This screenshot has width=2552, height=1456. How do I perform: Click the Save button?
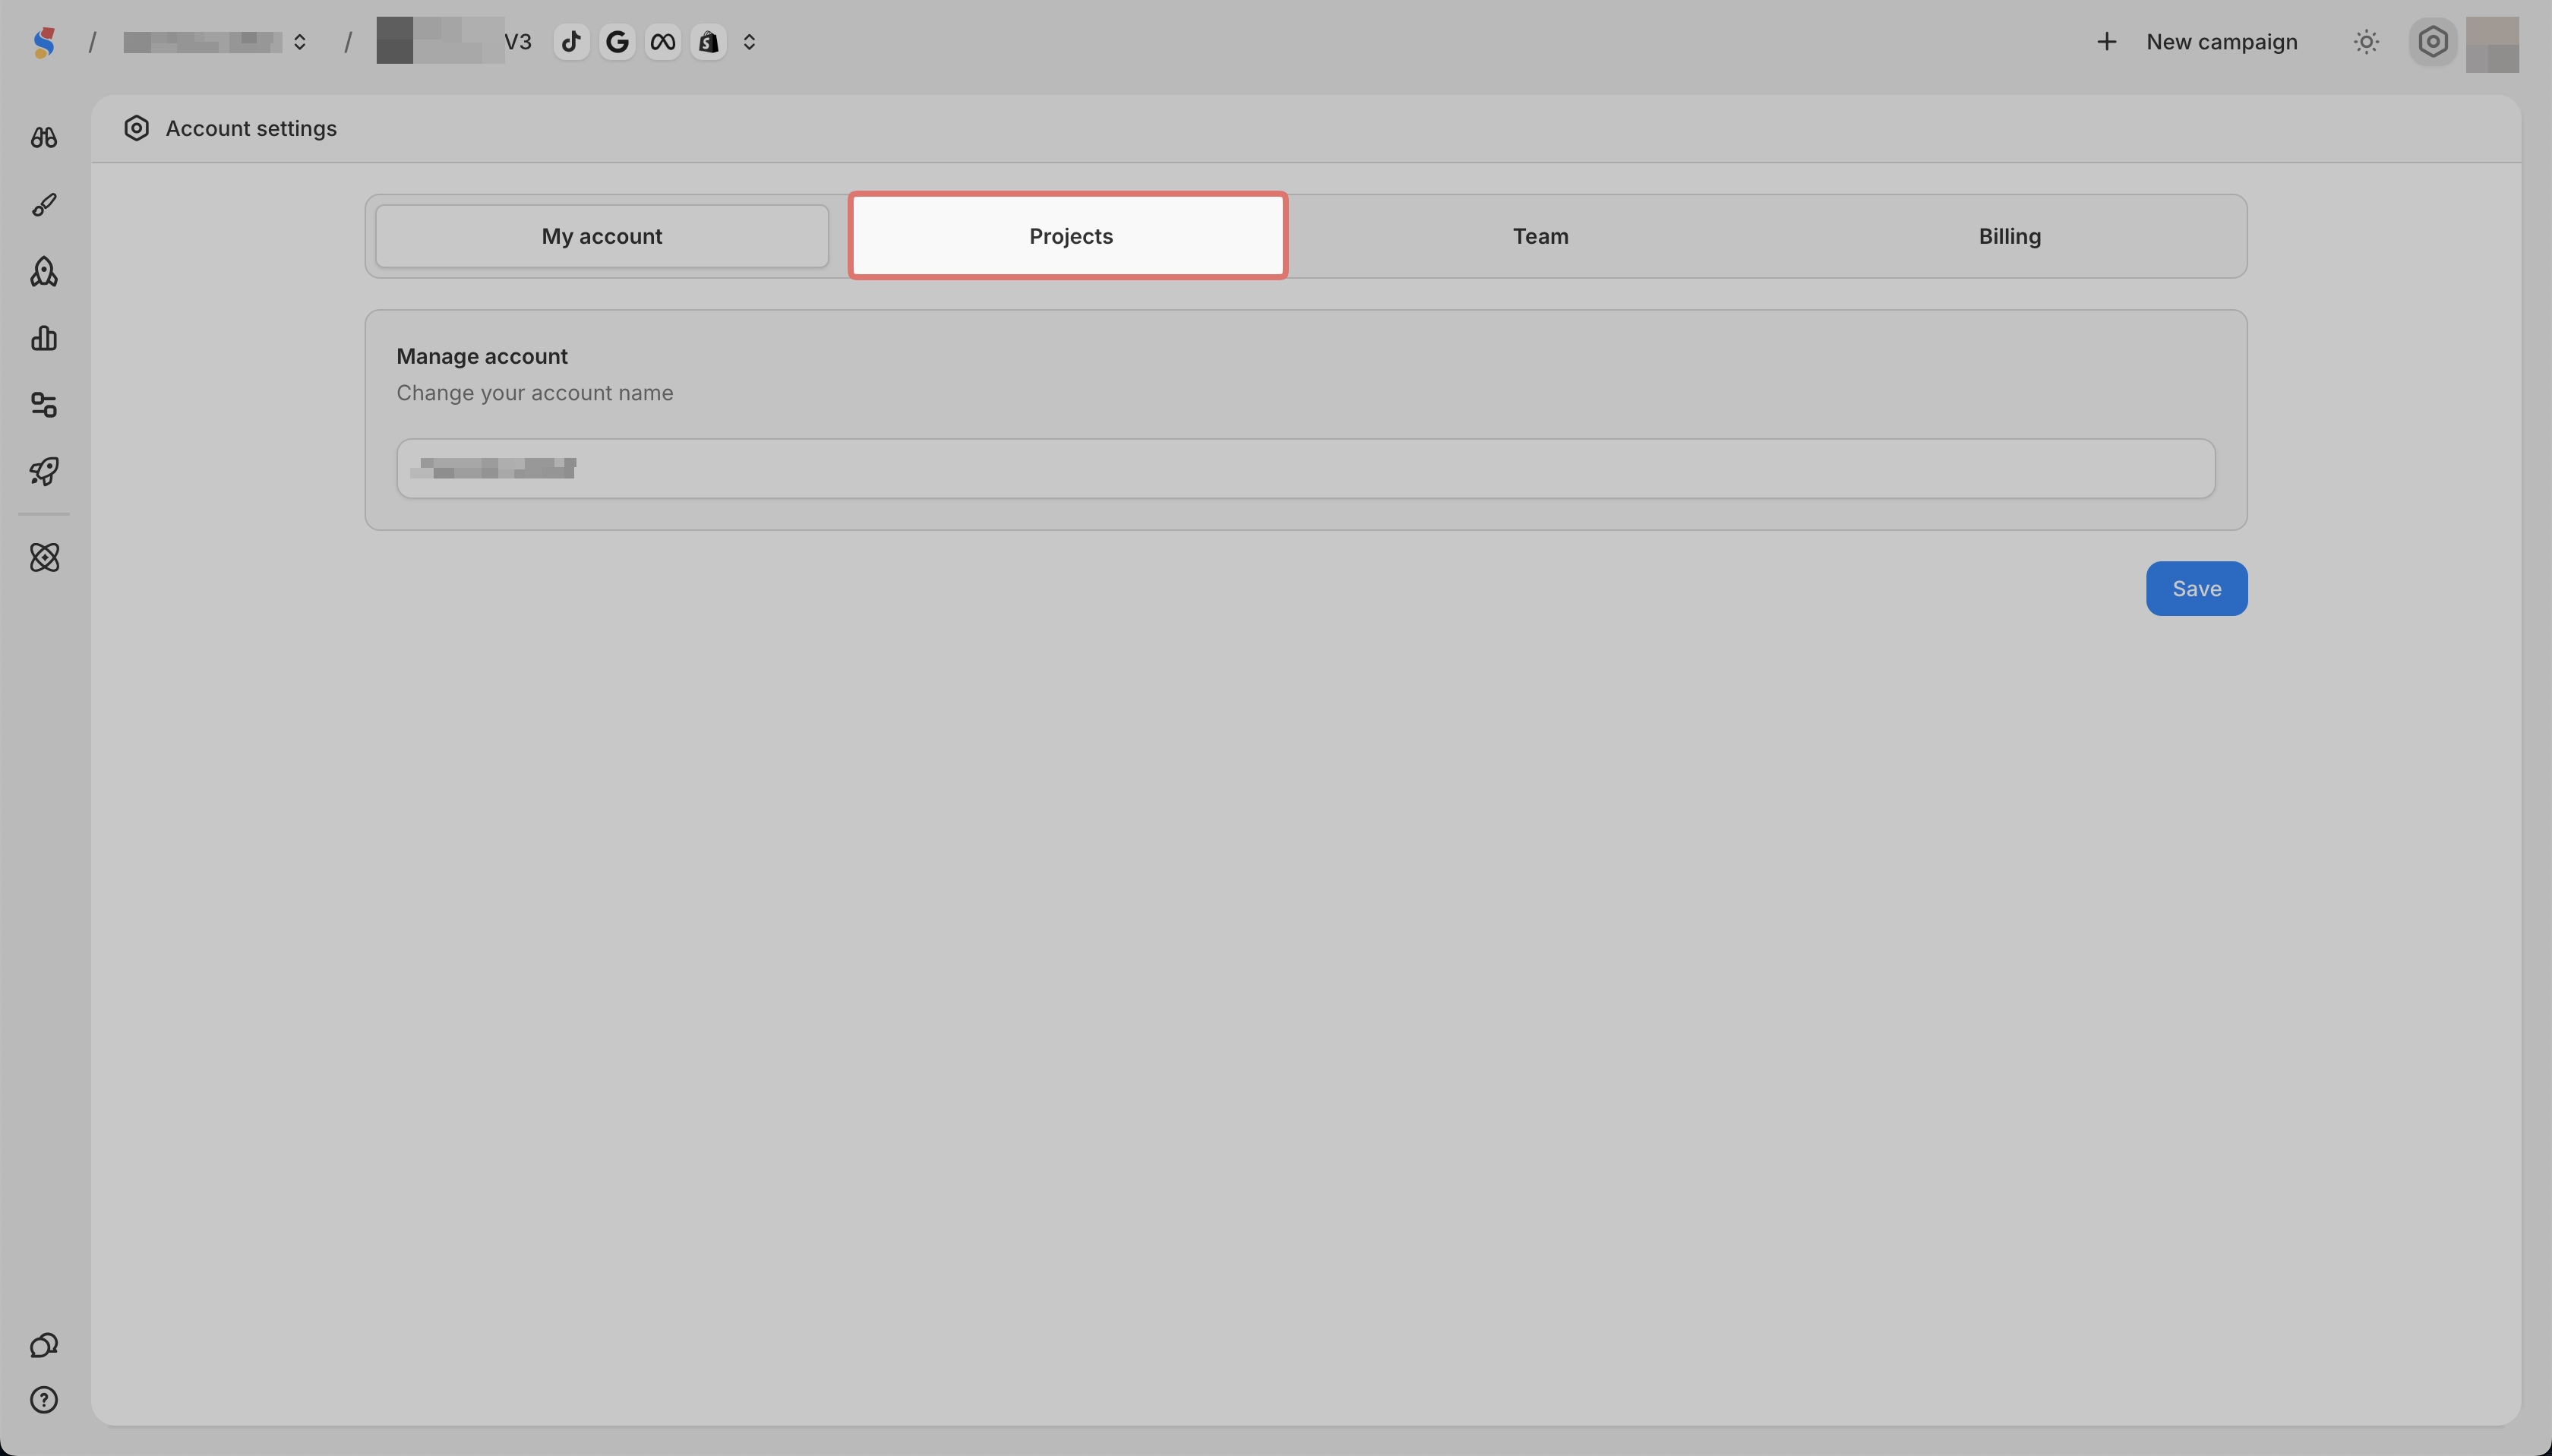point(2196,589)
